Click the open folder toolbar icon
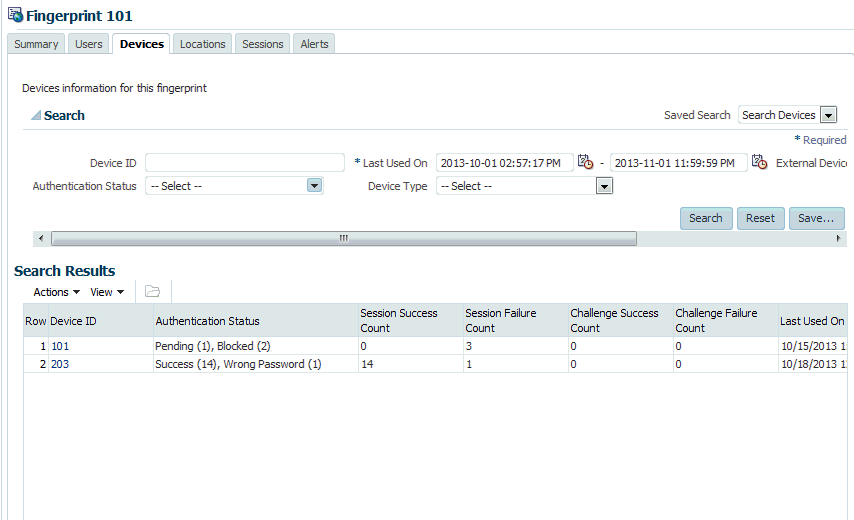 (152, 292)
